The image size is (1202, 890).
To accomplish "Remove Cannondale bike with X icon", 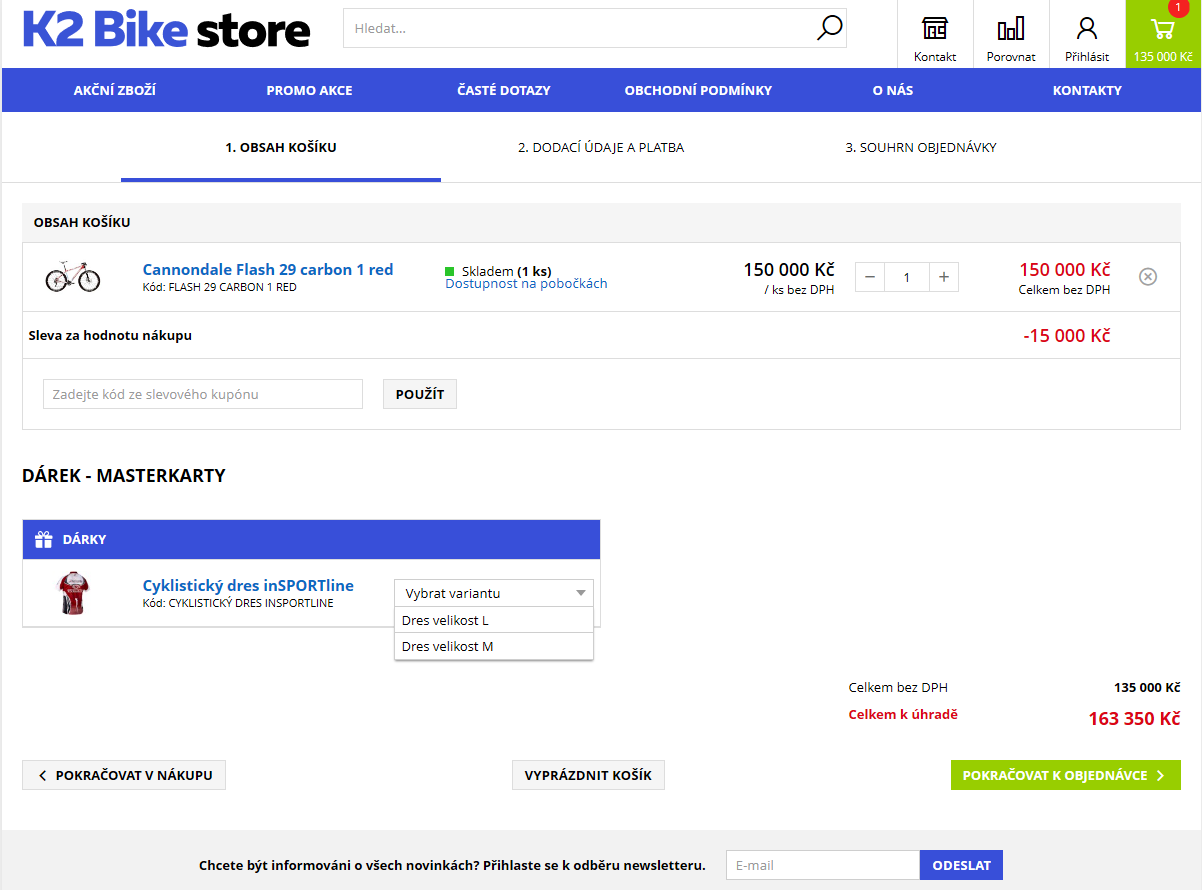I will click(x=1148, y=277).
